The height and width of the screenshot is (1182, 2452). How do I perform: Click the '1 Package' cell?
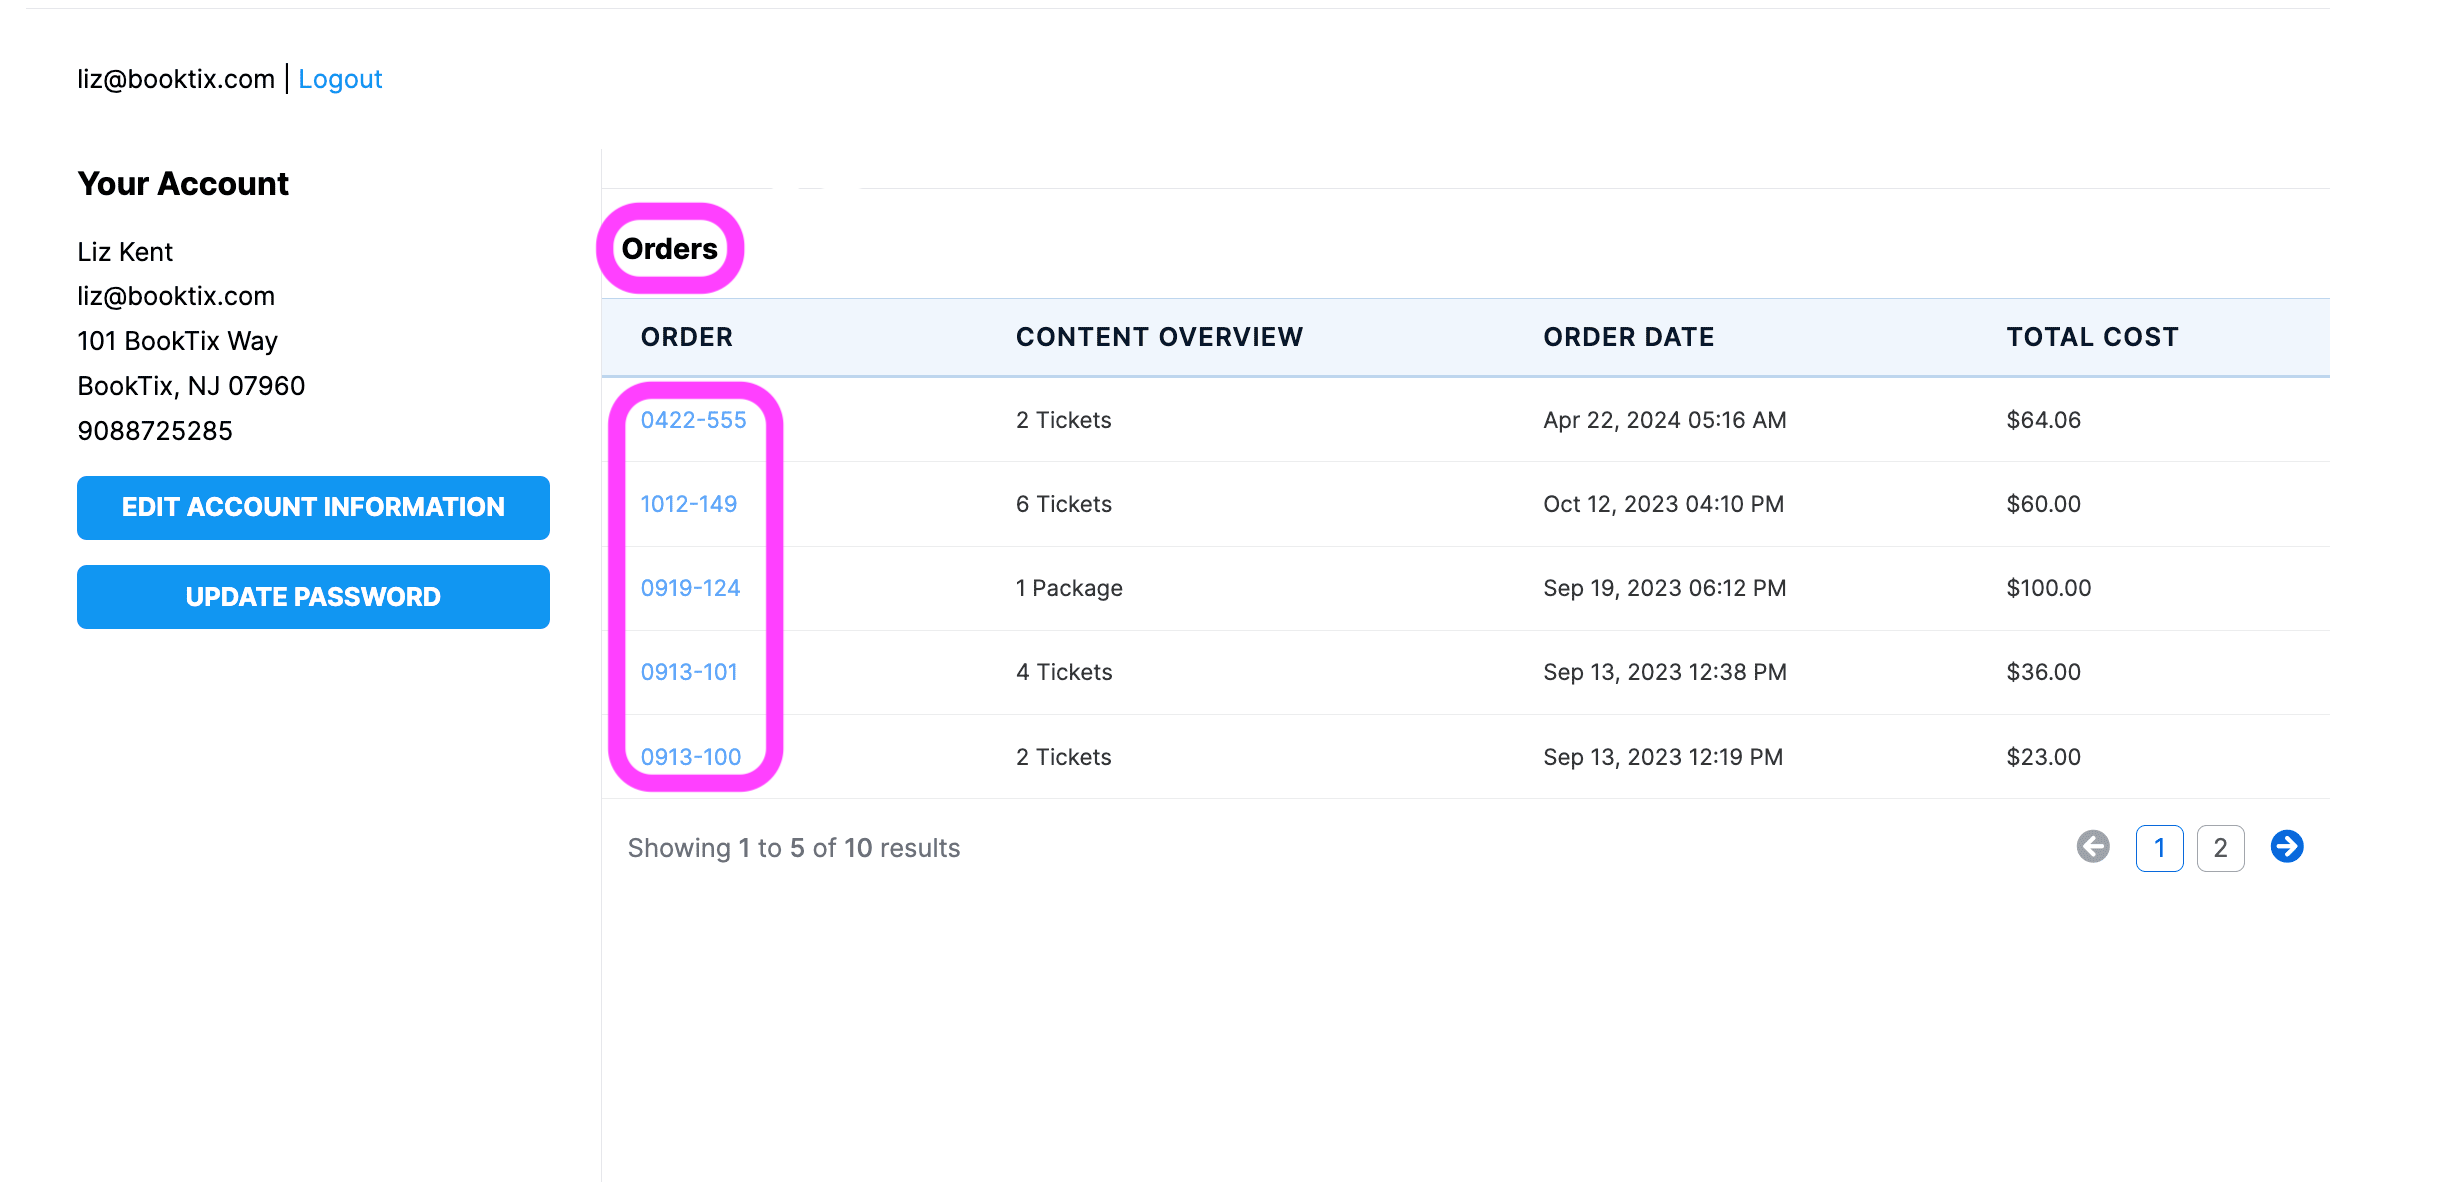click(1069, 588)
